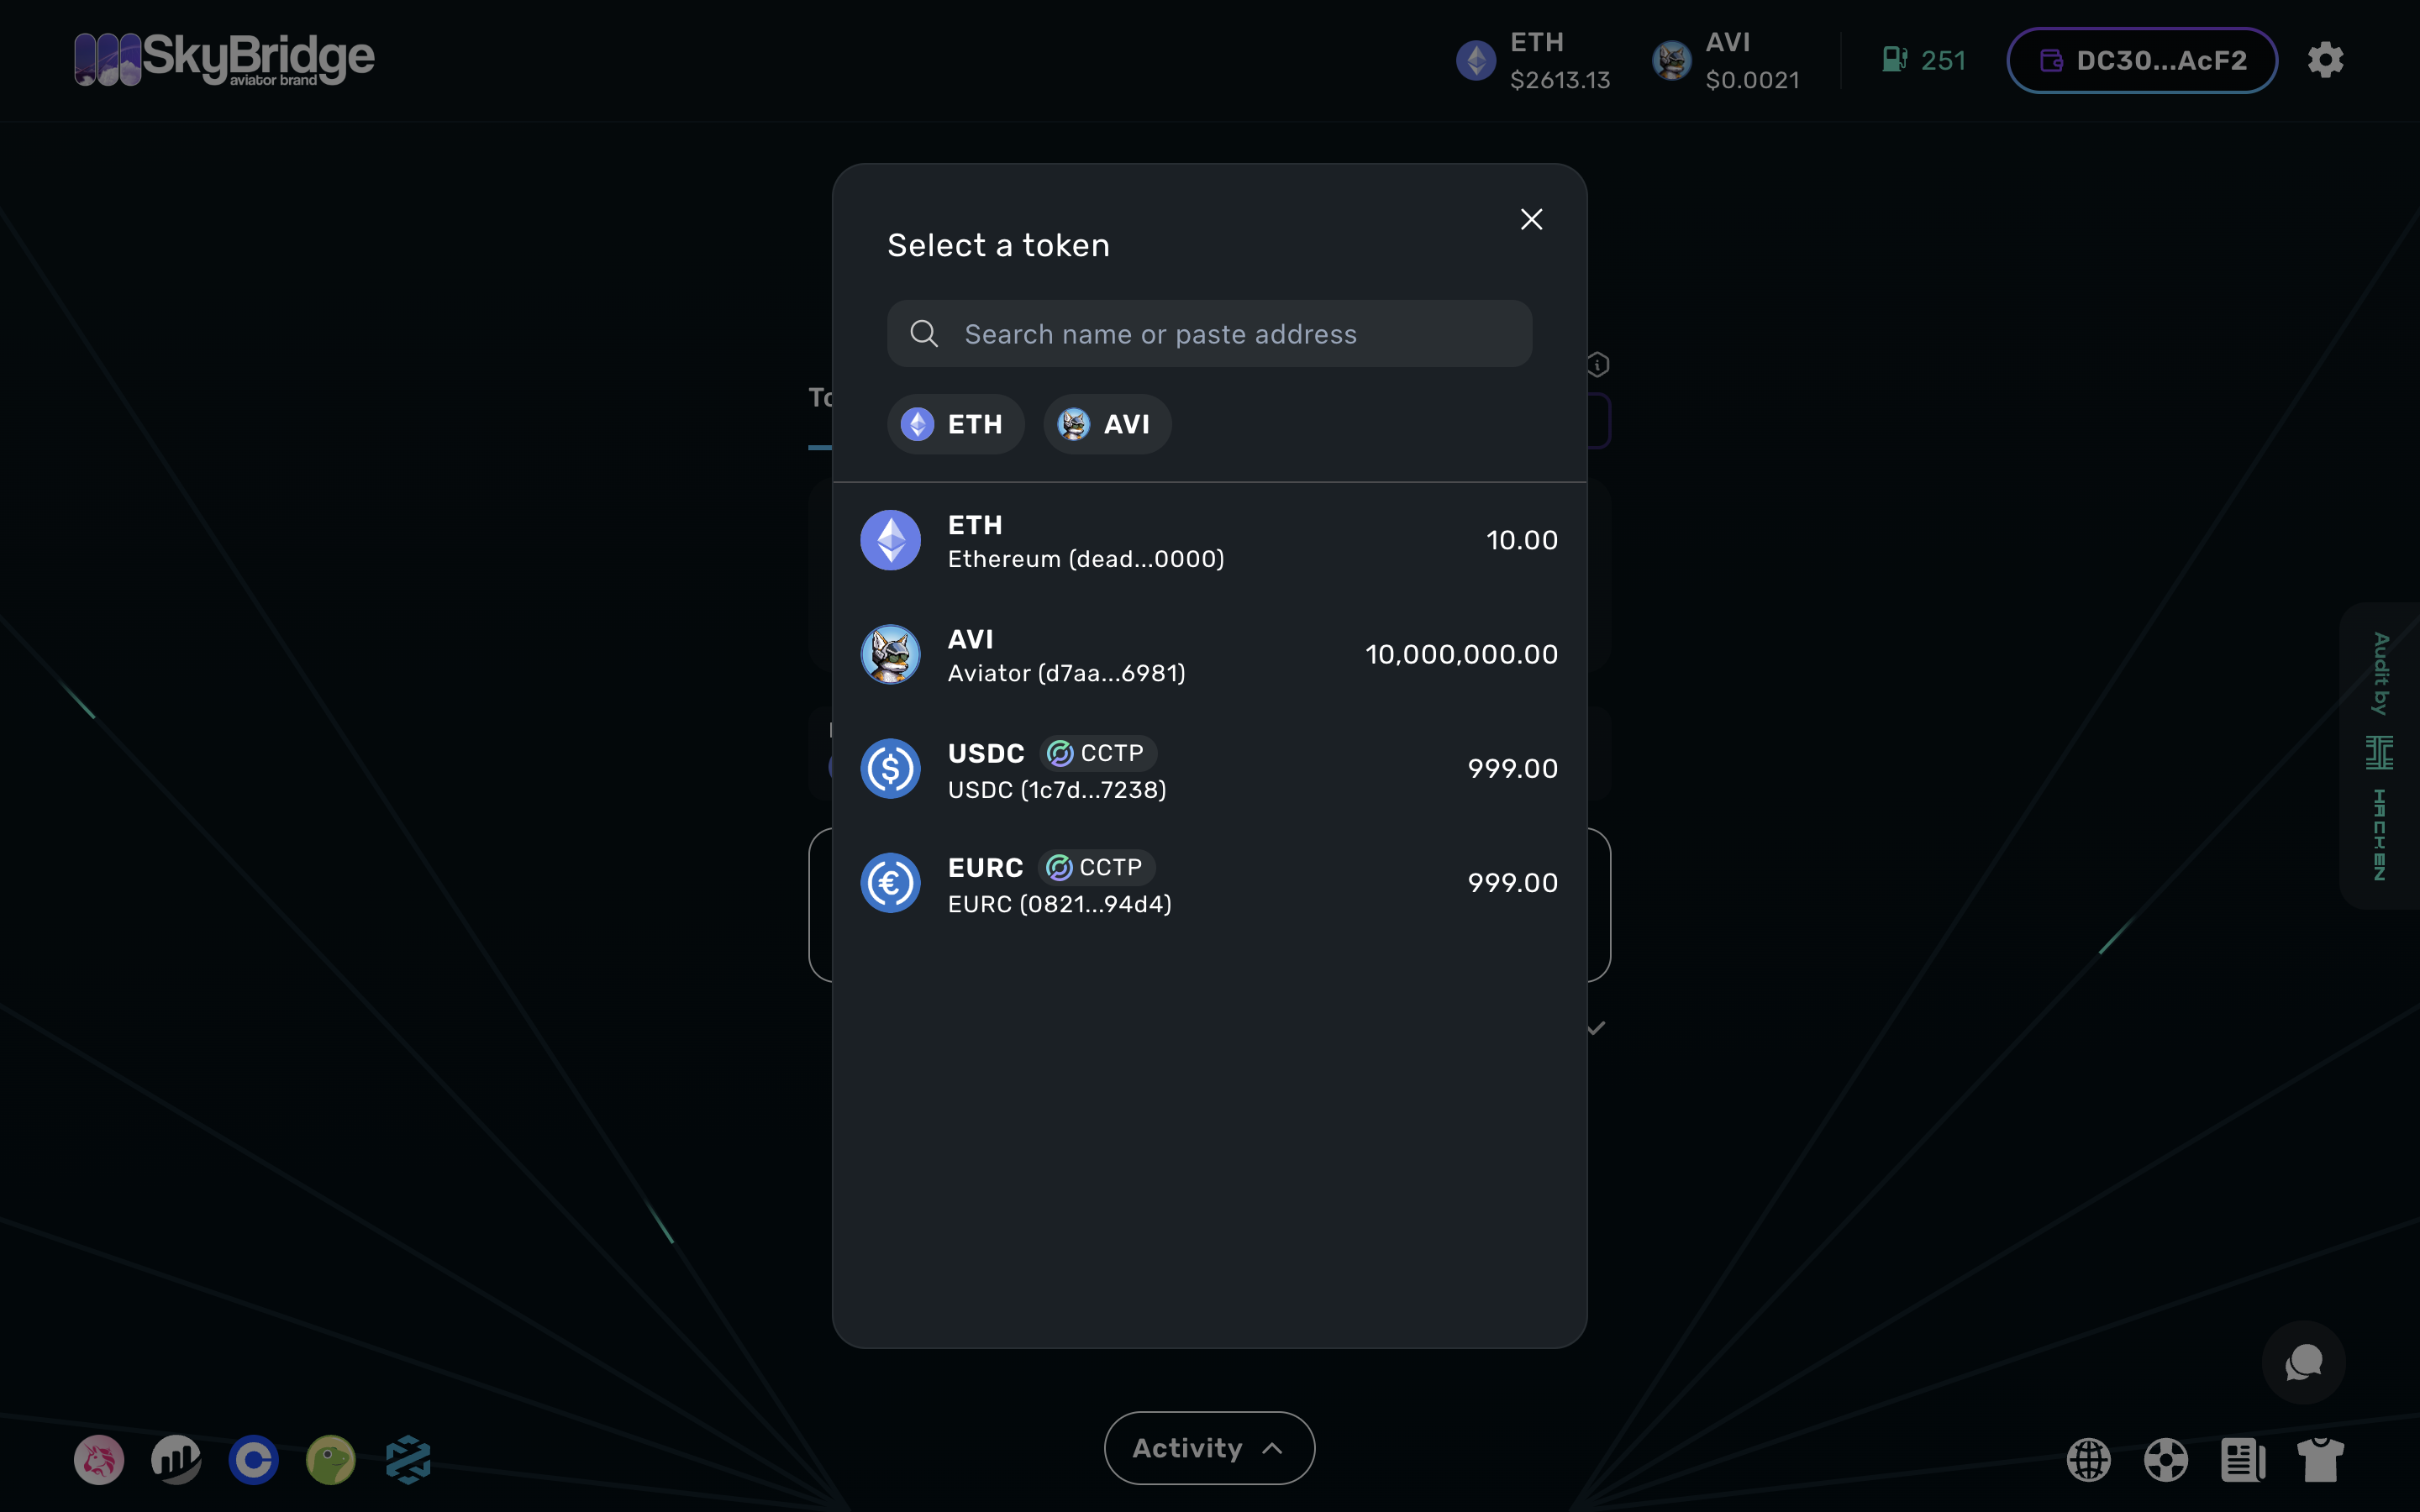Open the settings gear in the header
This screenshot has width=2420, height=1512.
pyautogui.click(x=2325, y=59)
